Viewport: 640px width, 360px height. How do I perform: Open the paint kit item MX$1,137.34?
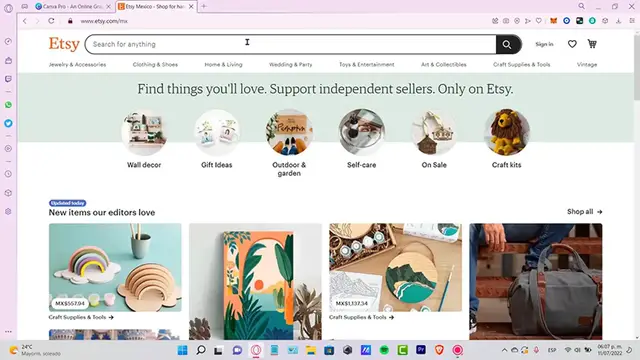tap(396, 267)
